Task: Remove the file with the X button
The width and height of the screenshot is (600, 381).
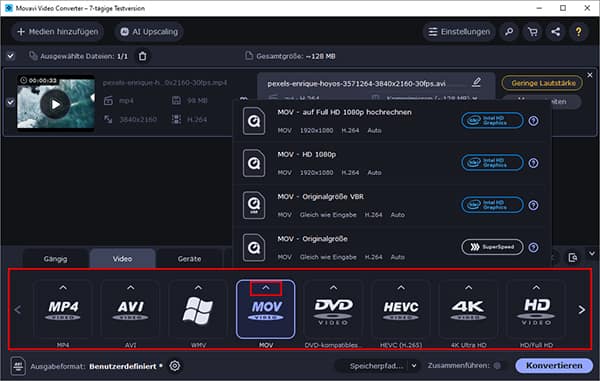Action: [590, 75]
